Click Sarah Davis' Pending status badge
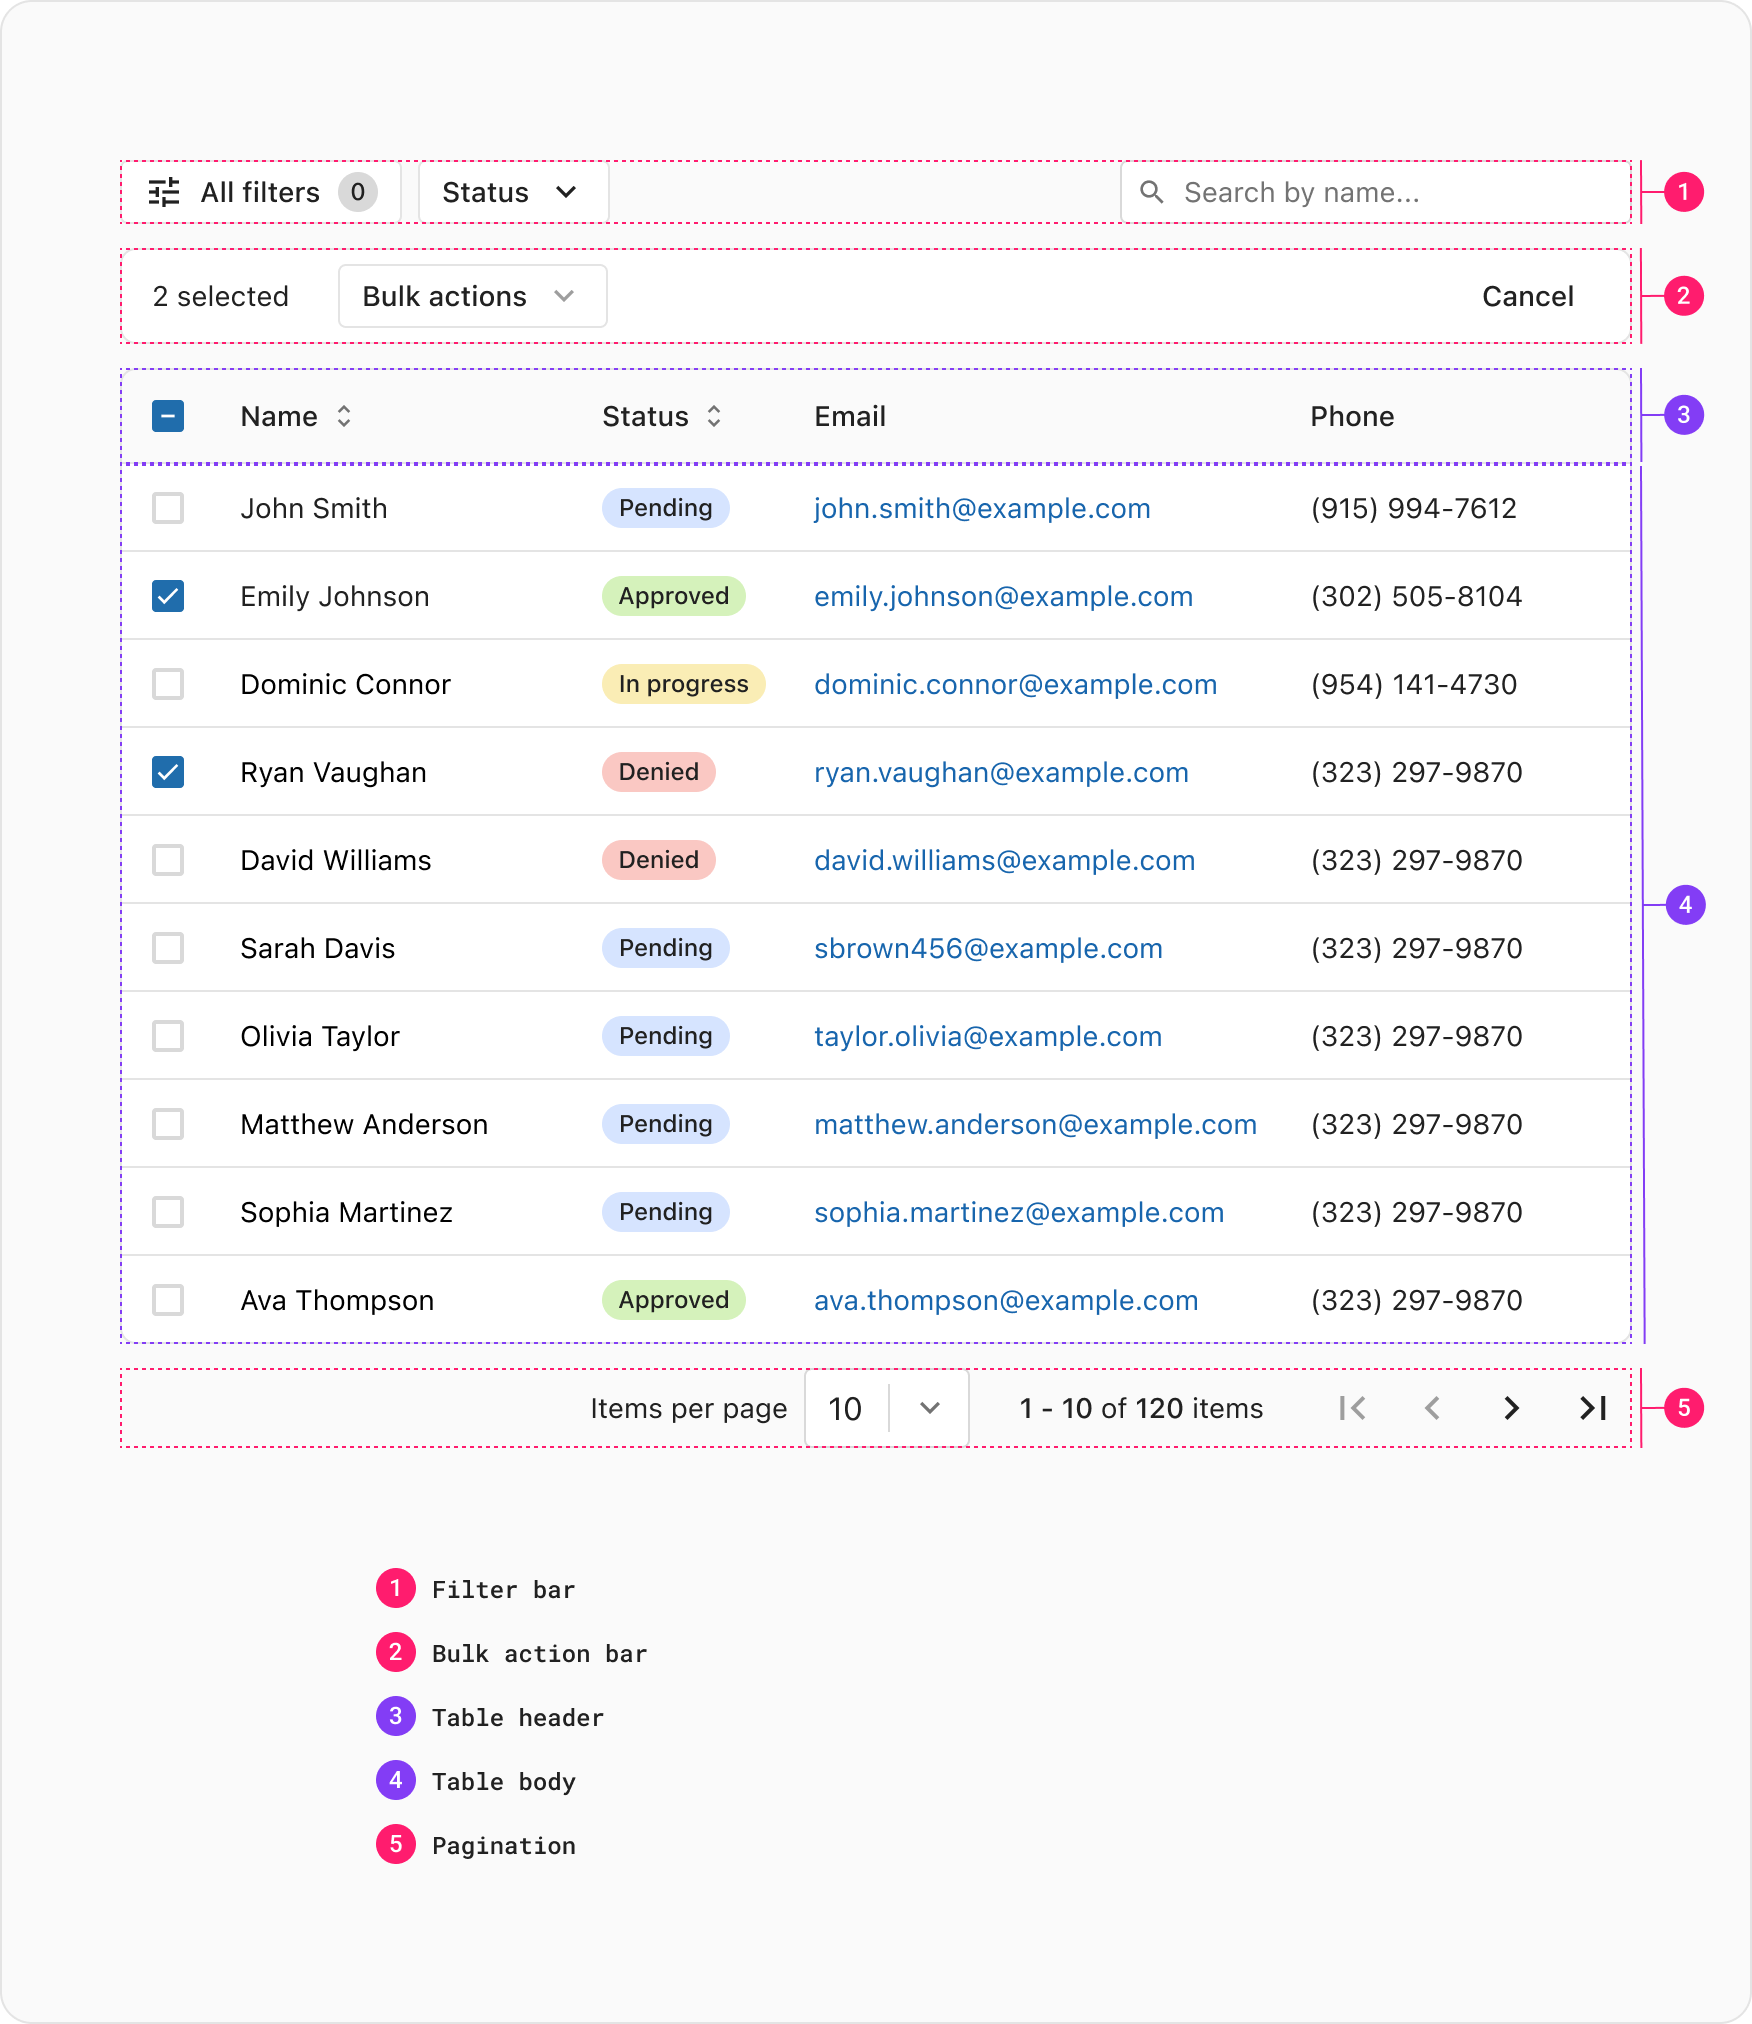 666,948
